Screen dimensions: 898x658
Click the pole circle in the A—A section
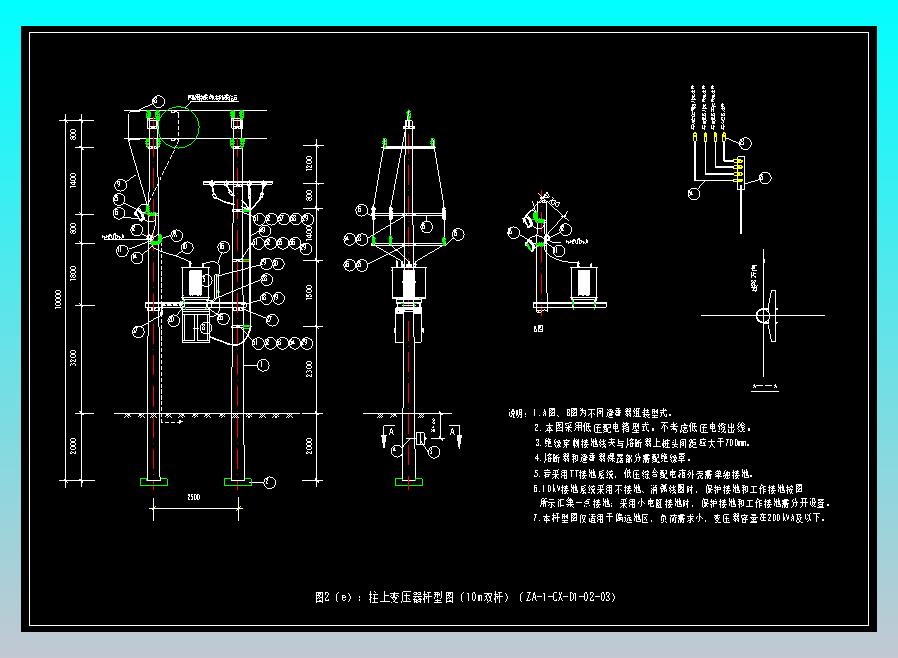pos(763,316)
